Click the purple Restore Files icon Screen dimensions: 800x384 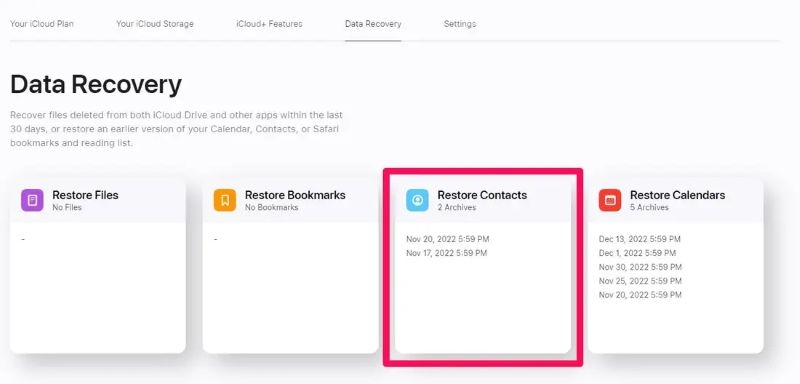click(x=32, y=200)
